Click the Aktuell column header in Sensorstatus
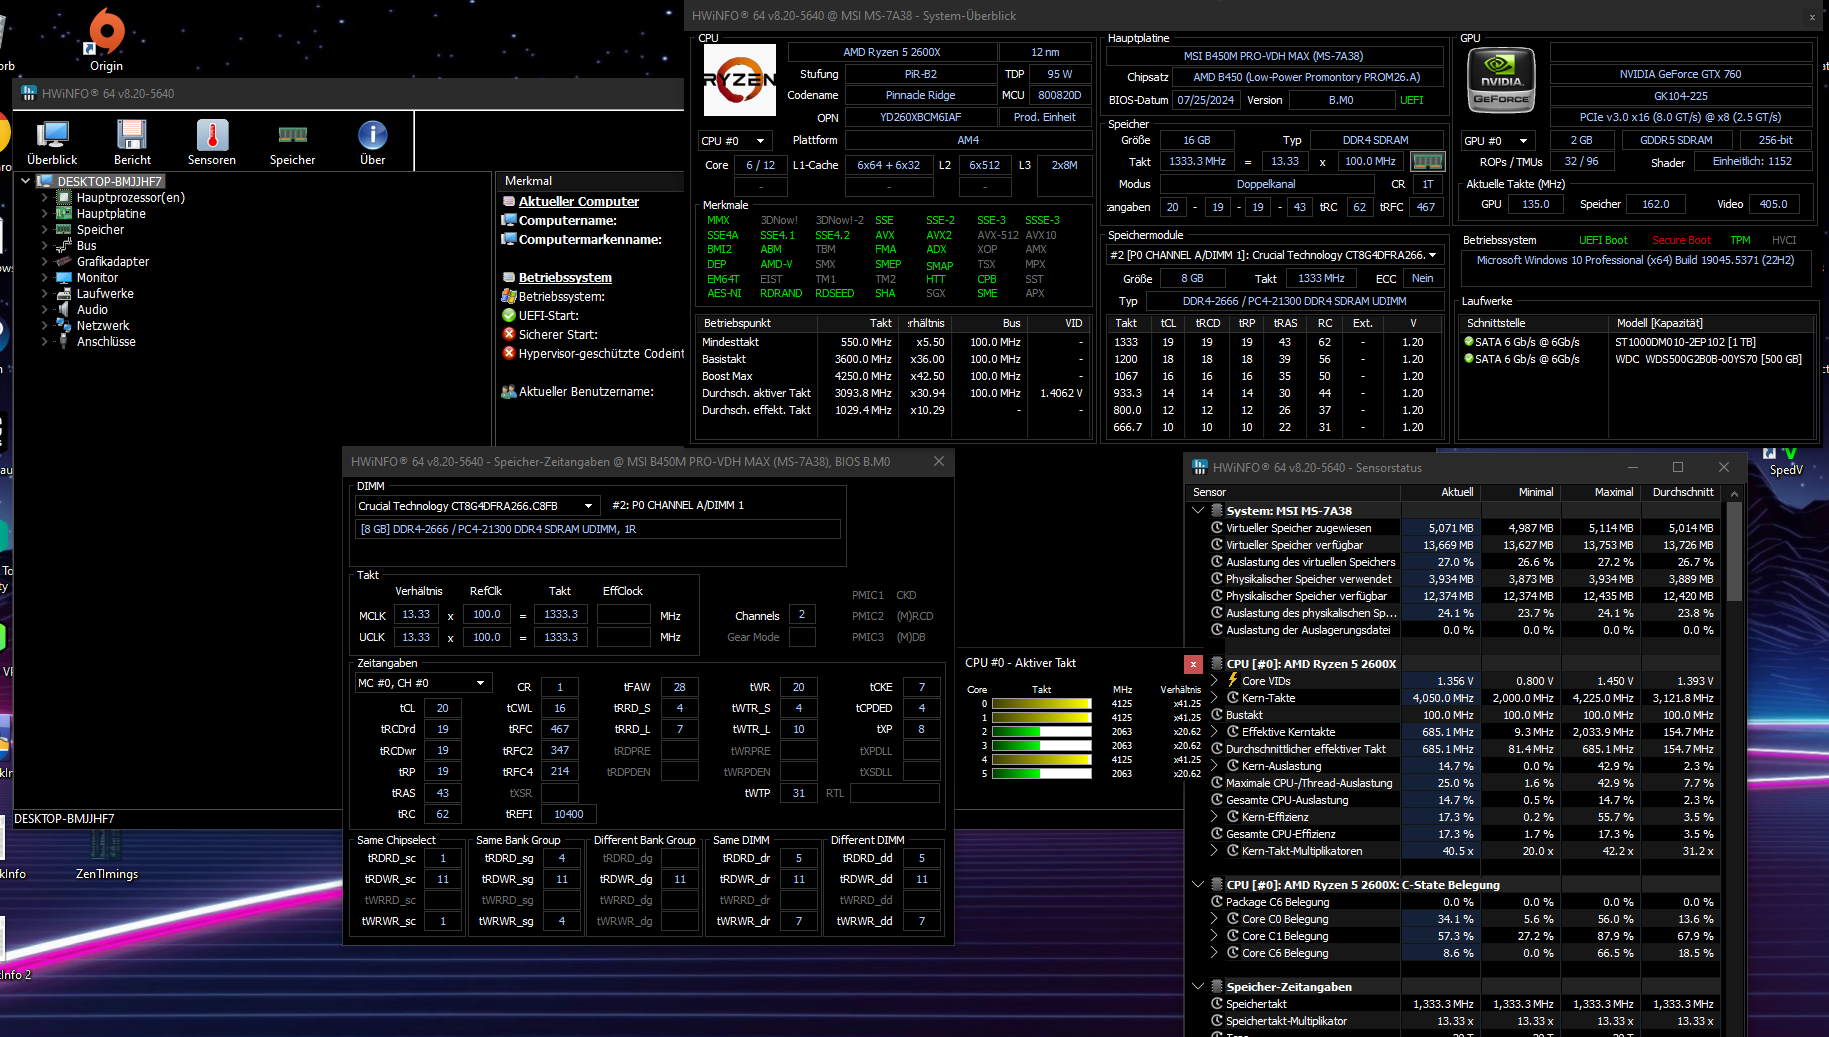Image resolution: width=1829 pixels, height=1037 pixels. [x=1440, y=492]
